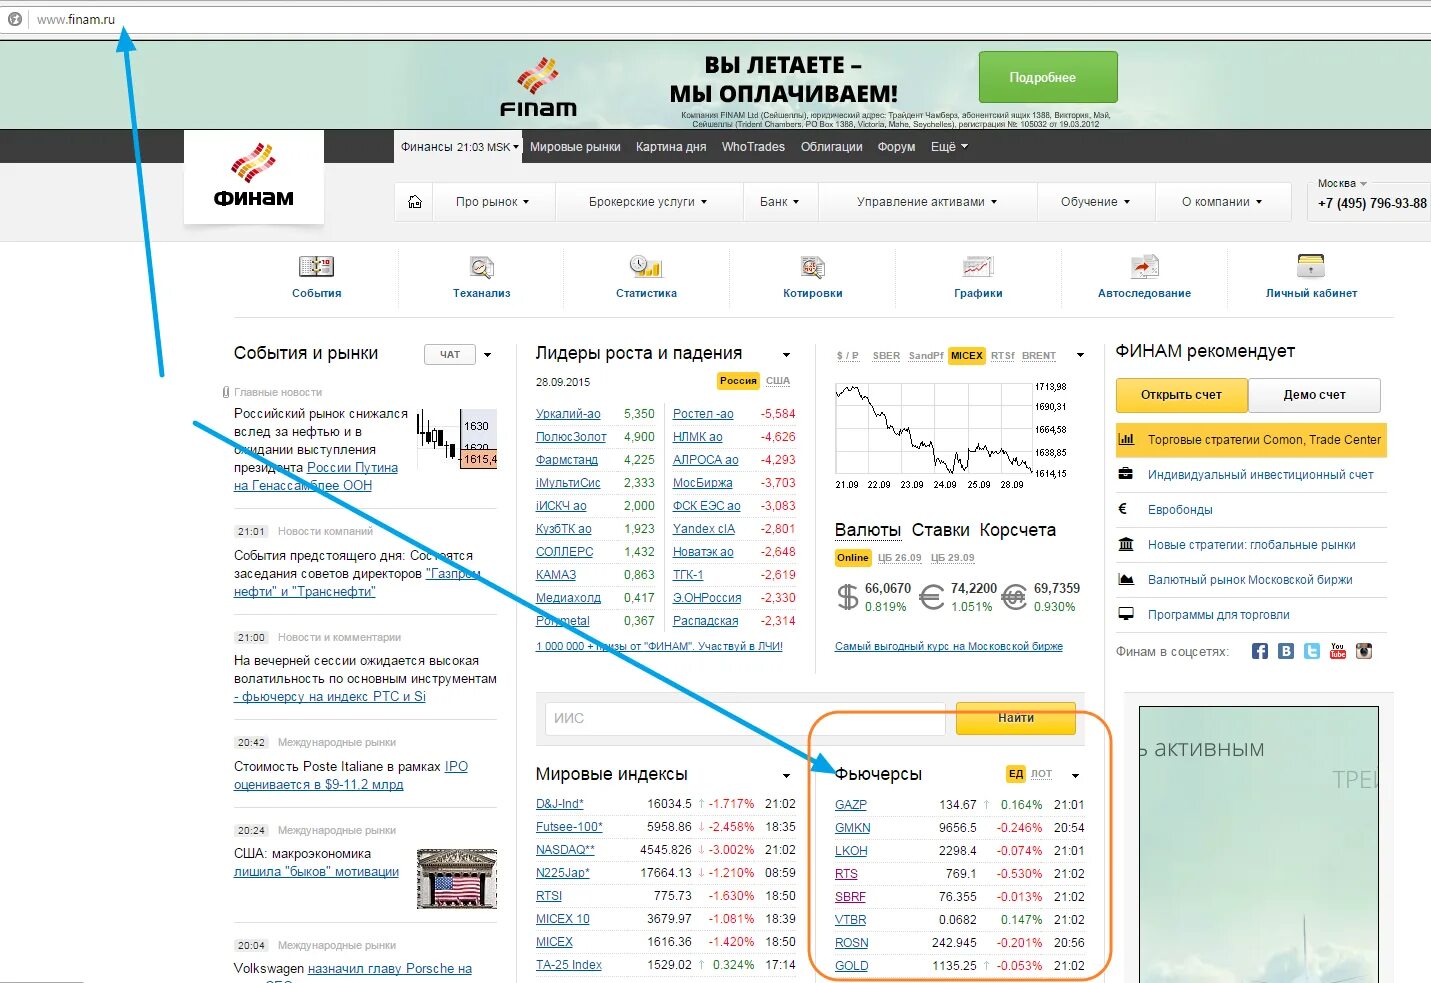Open the GAZP futures link

click(851, 805)
